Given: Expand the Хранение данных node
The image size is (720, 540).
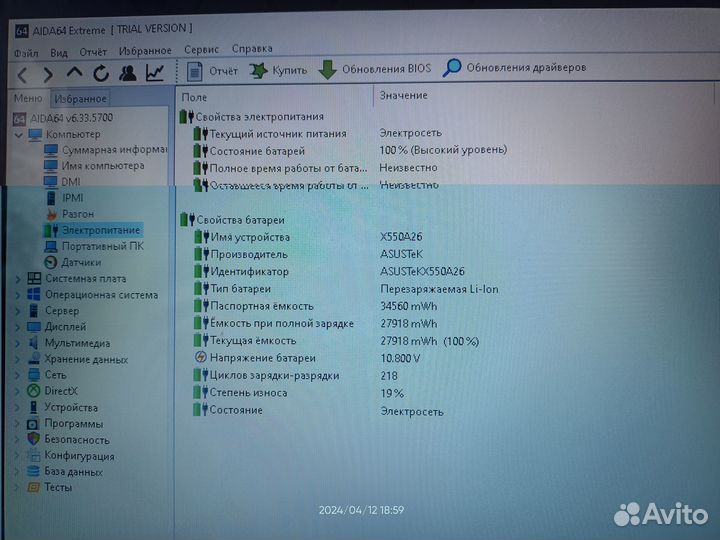Looking at the screenshot, I should [18, 359].
